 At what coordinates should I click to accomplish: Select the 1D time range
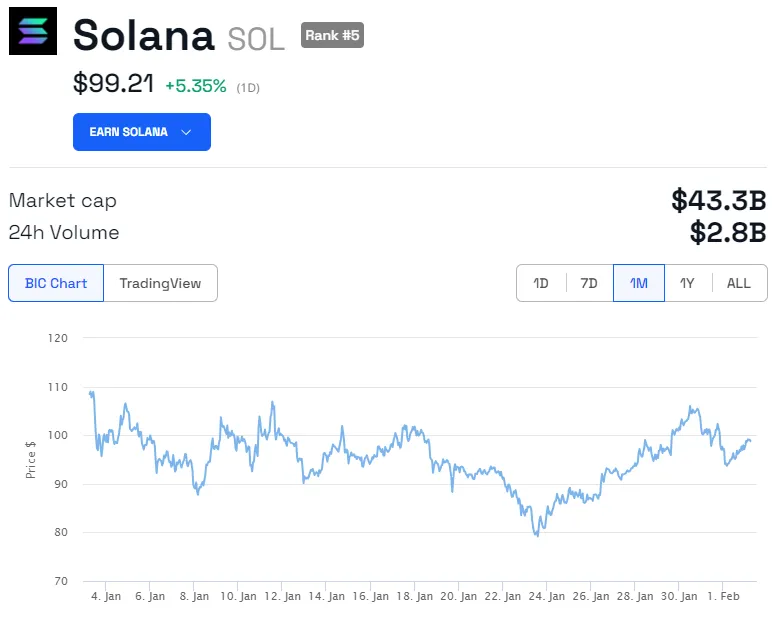click(x=541, y=283)
